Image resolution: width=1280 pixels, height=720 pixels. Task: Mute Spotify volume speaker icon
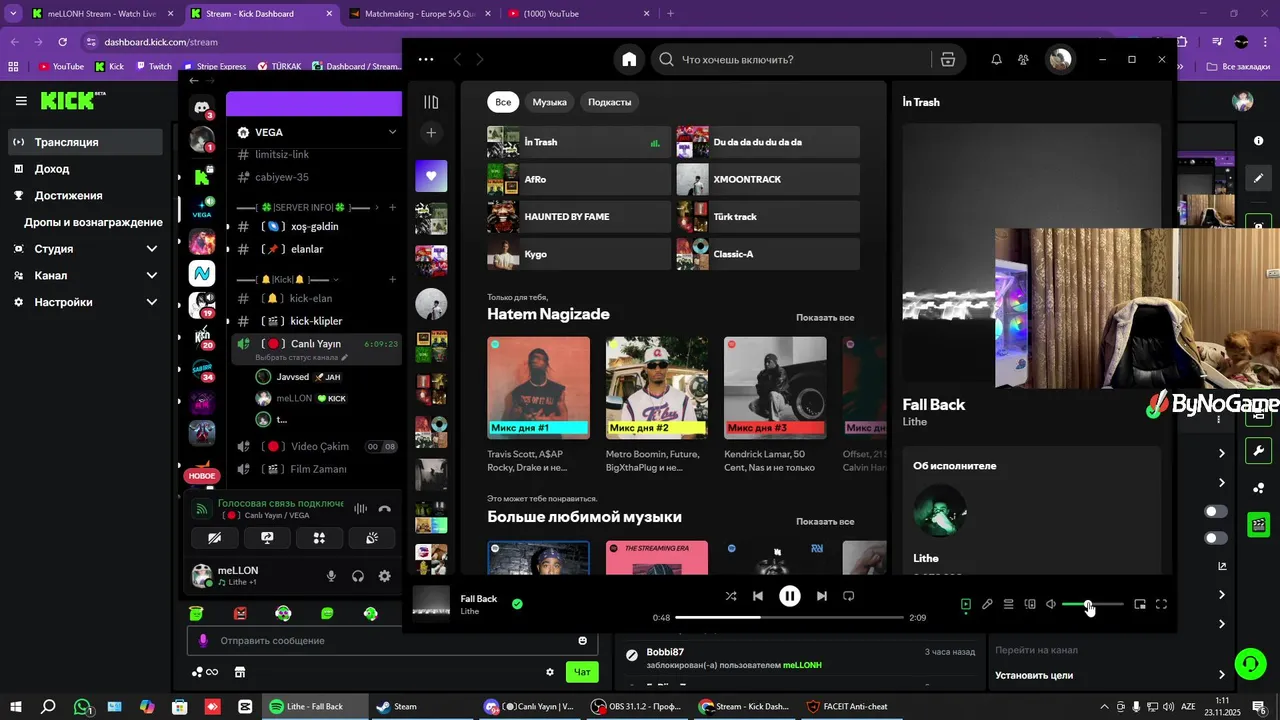pos(1051,604)
